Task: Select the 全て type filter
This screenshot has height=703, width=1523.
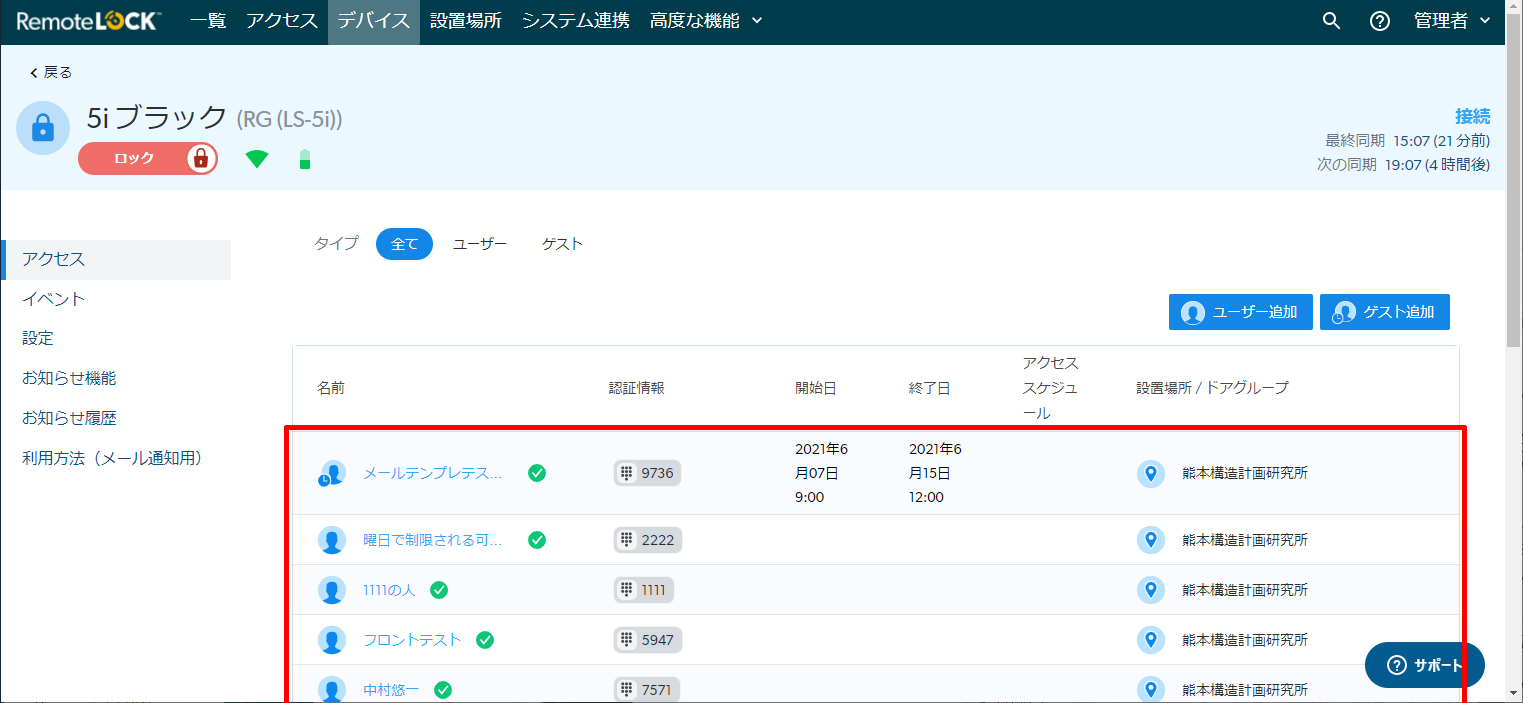Action: pos(404,244)
